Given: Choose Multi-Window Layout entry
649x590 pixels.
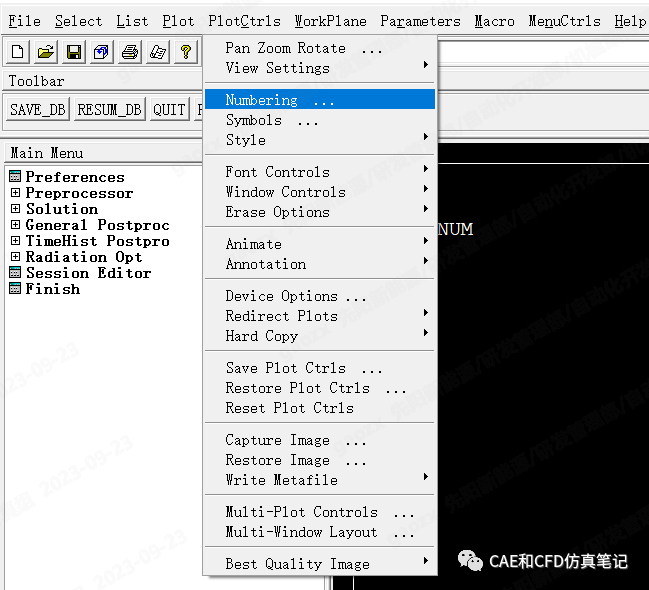Looking at the screenshot, I should [320, 532].
